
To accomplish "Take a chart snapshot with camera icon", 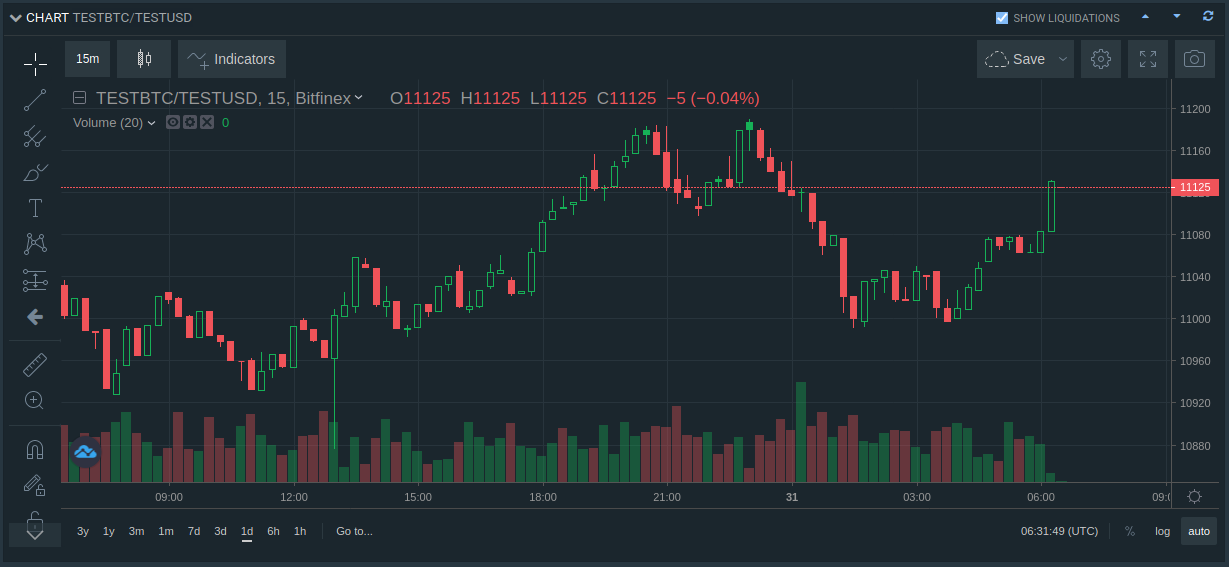I will (1194, 59).
